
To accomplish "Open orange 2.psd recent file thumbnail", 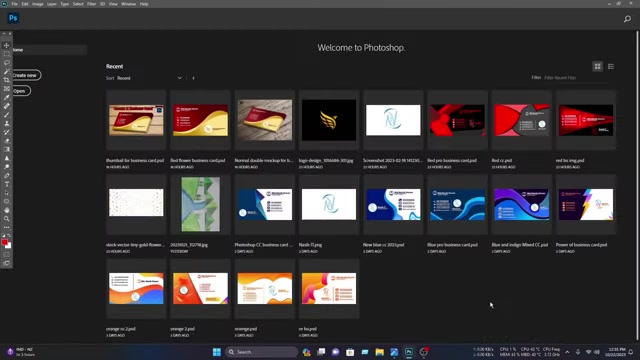I will 200,289.
